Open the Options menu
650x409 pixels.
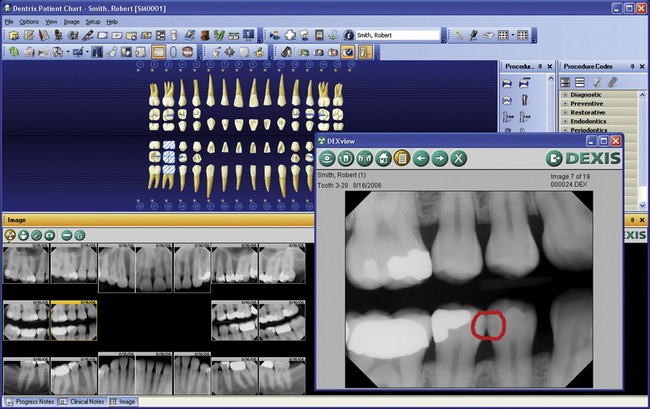pyautogui.click(x=29, y=21)
